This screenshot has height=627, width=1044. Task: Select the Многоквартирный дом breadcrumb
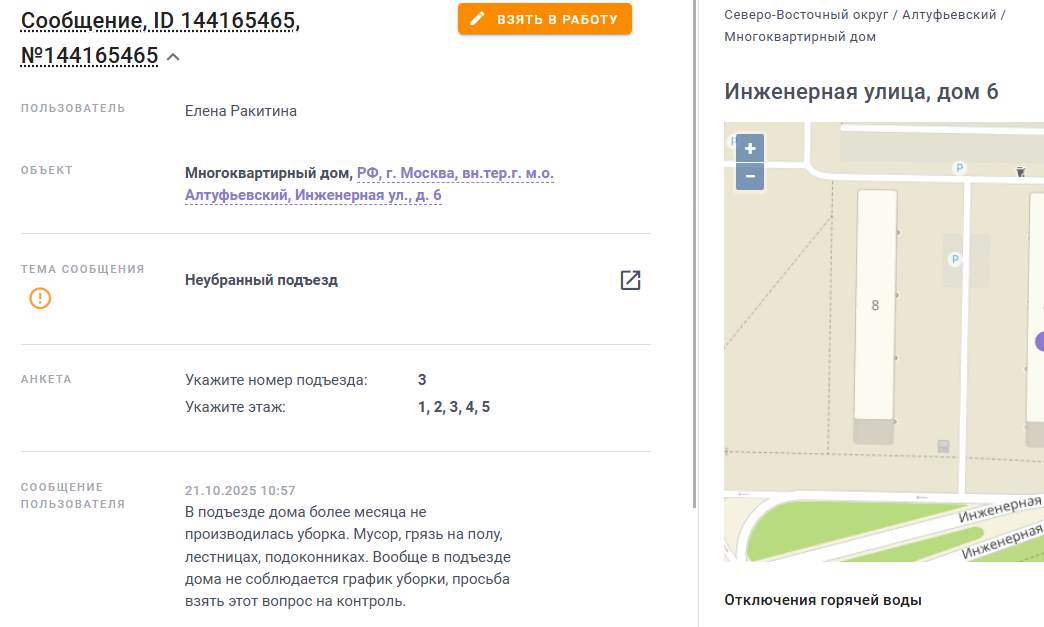point(799,37)
